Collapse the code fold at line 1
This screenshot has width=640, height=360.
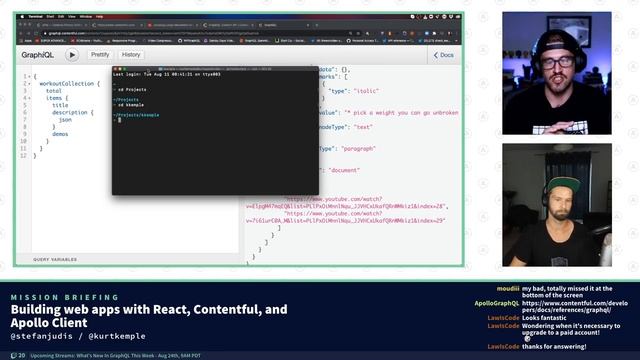[x=30, y=76]
